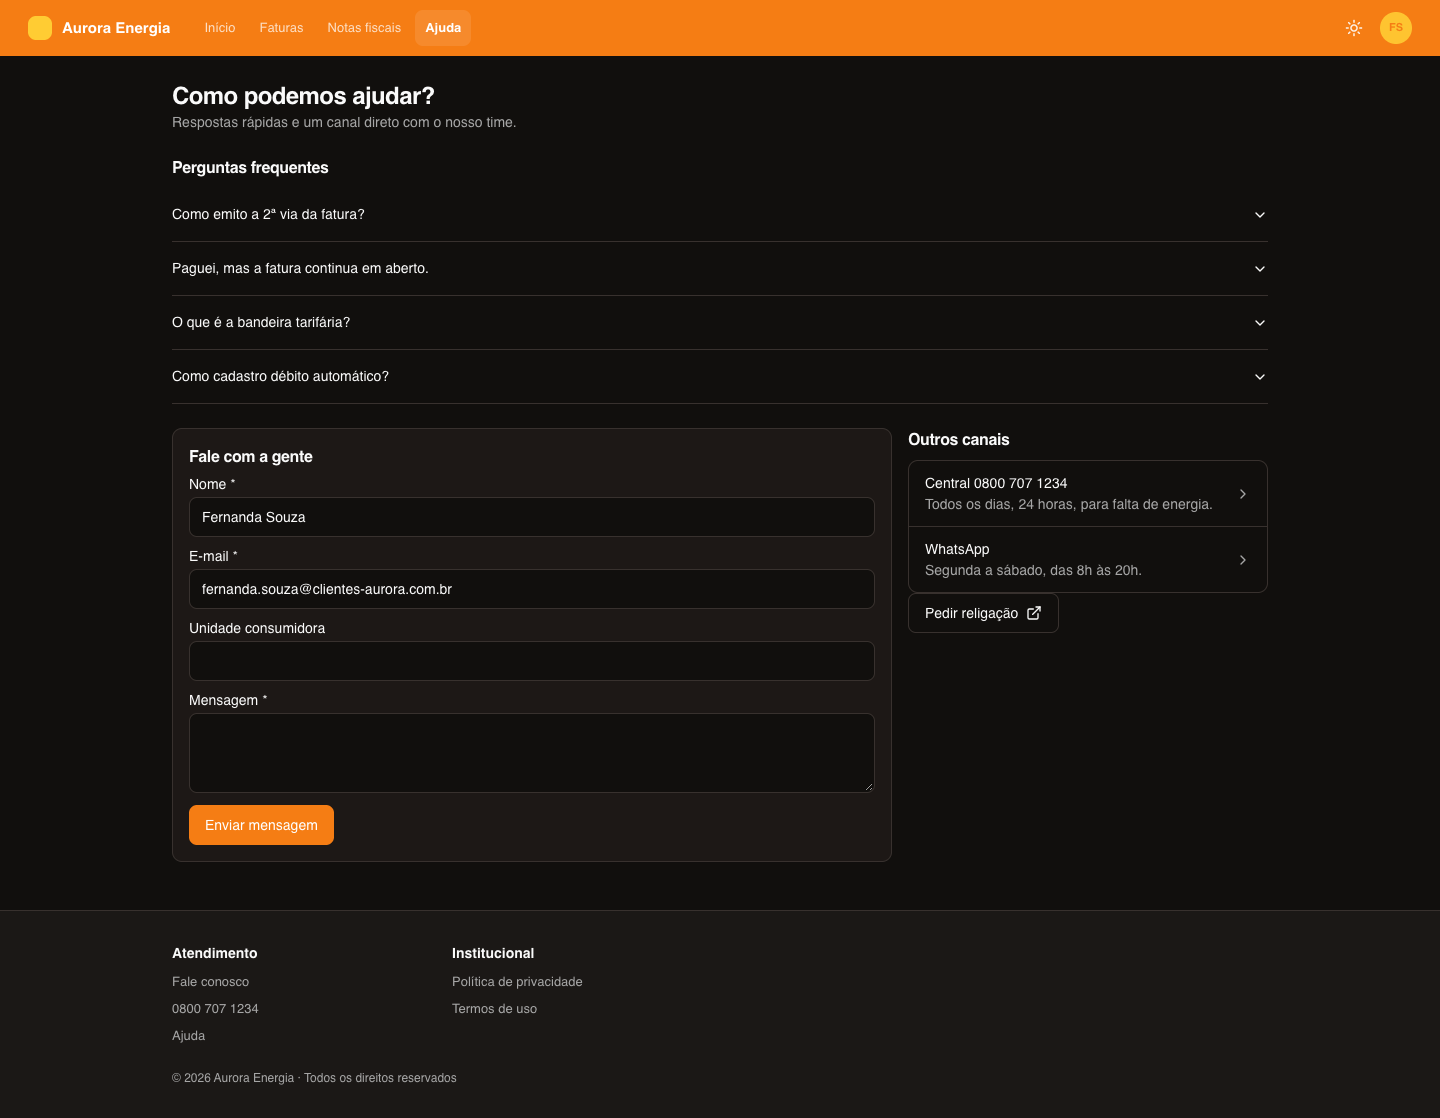
Task: Click the chevron arrow on WhatsApp row
Action: click(1243, 560)
